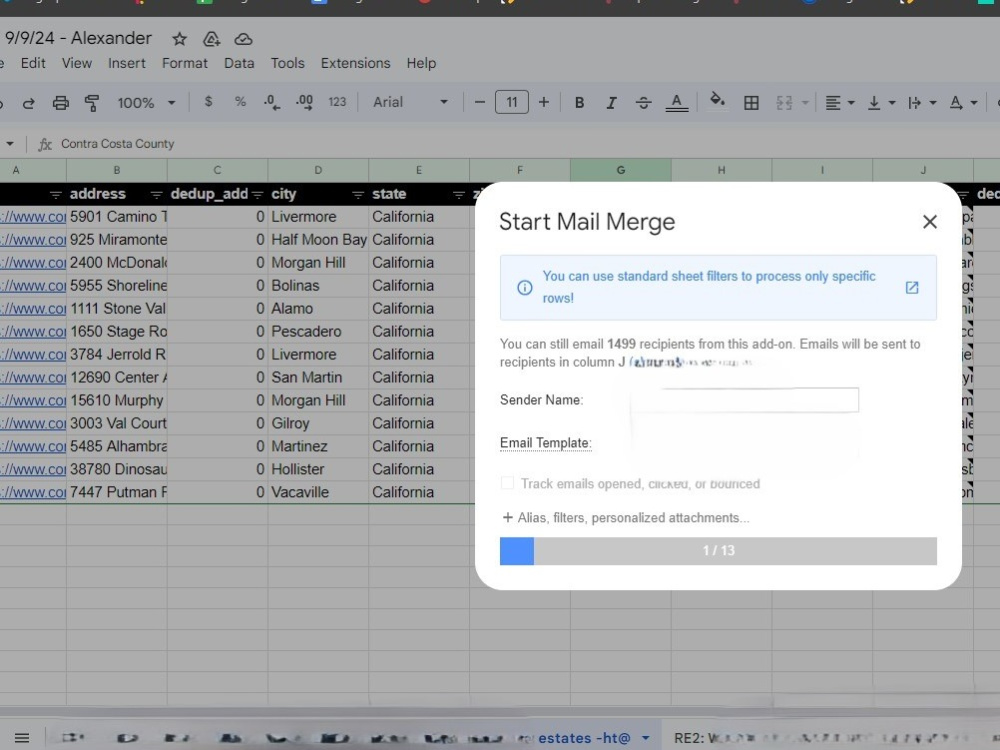Image resolution: width=1000 pixels, height=750 pixels.
Task: Open the Data menu
Action: coord(239,63)
